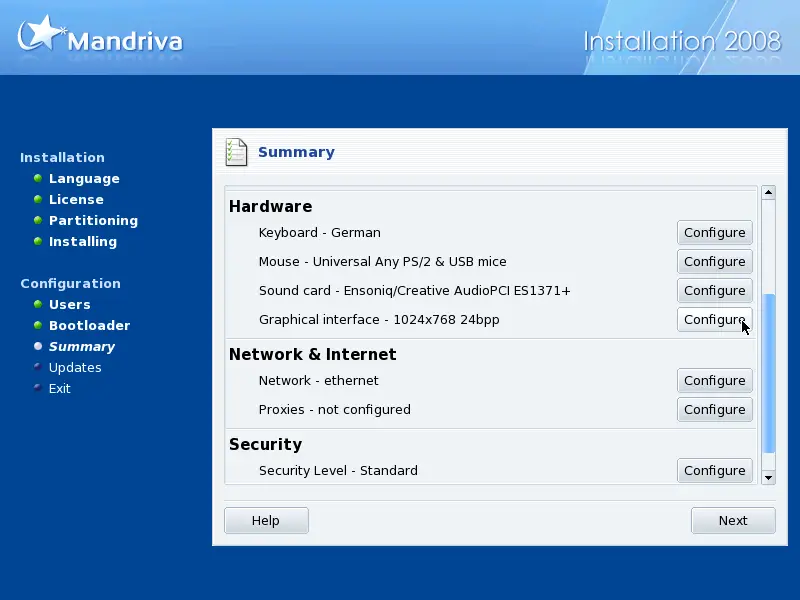Click the dark bullet beside Updates
Screen dimensions: 800x600
(x=38, y=366)
